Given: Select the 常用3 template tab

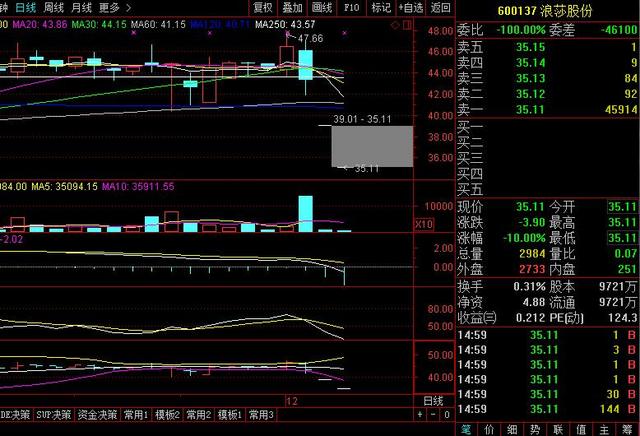Looking at the screenshot, I should pyautogui.click(x=261, y=415).
